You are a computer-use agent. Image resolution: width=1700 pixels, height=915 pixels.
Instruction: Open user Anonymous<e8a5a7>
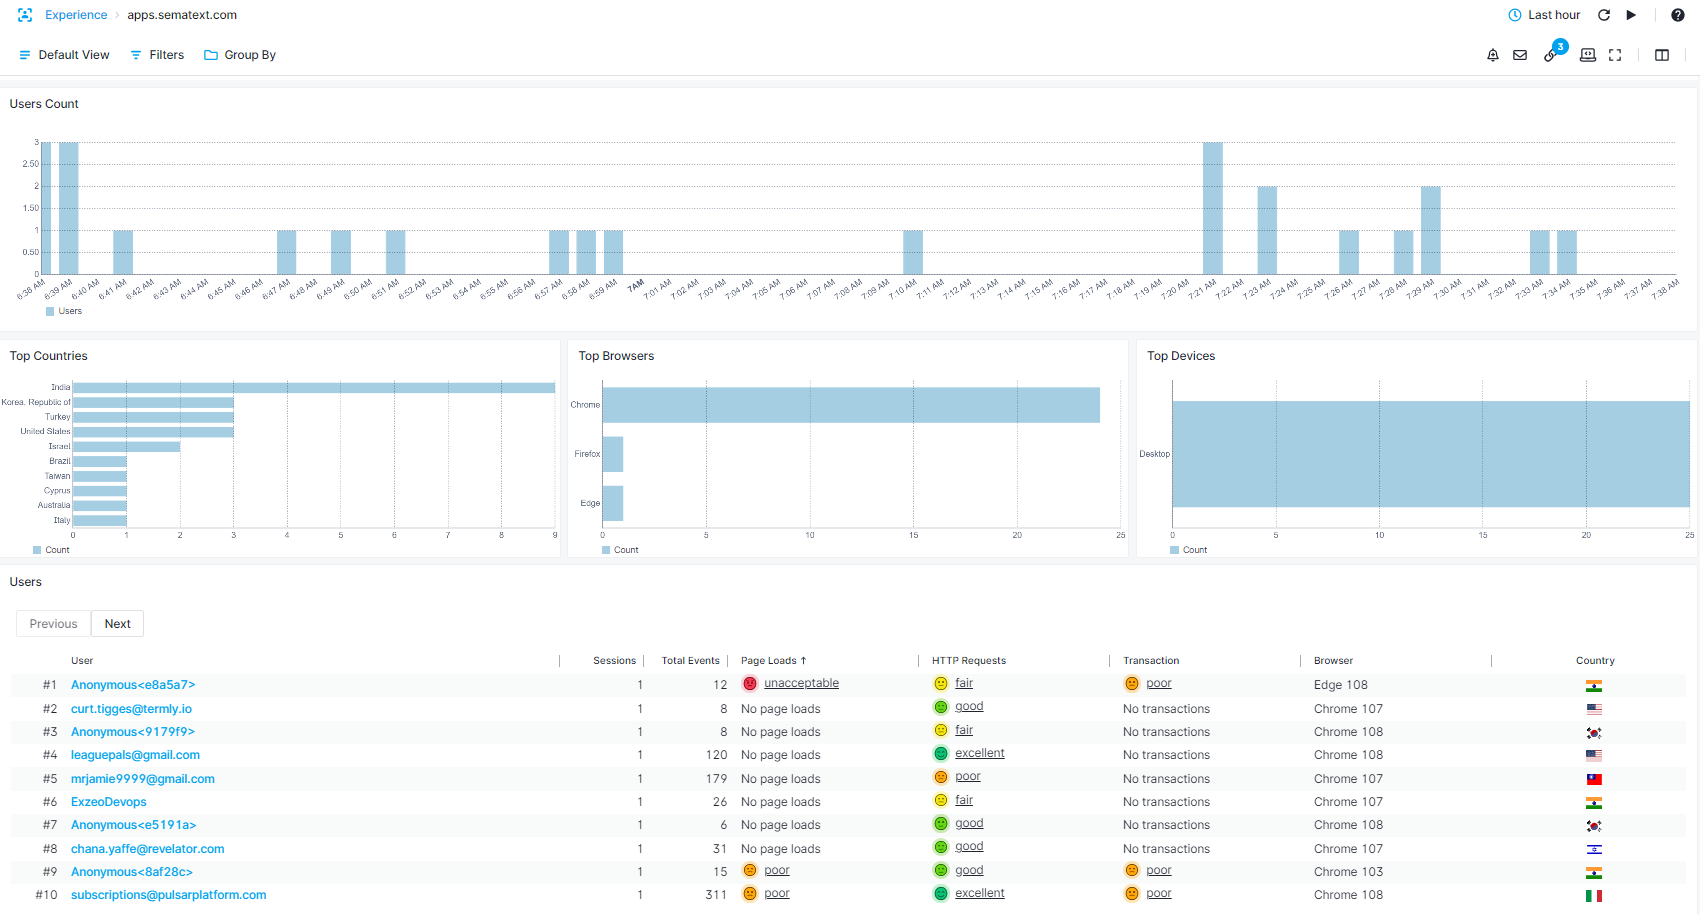[133, 685]
